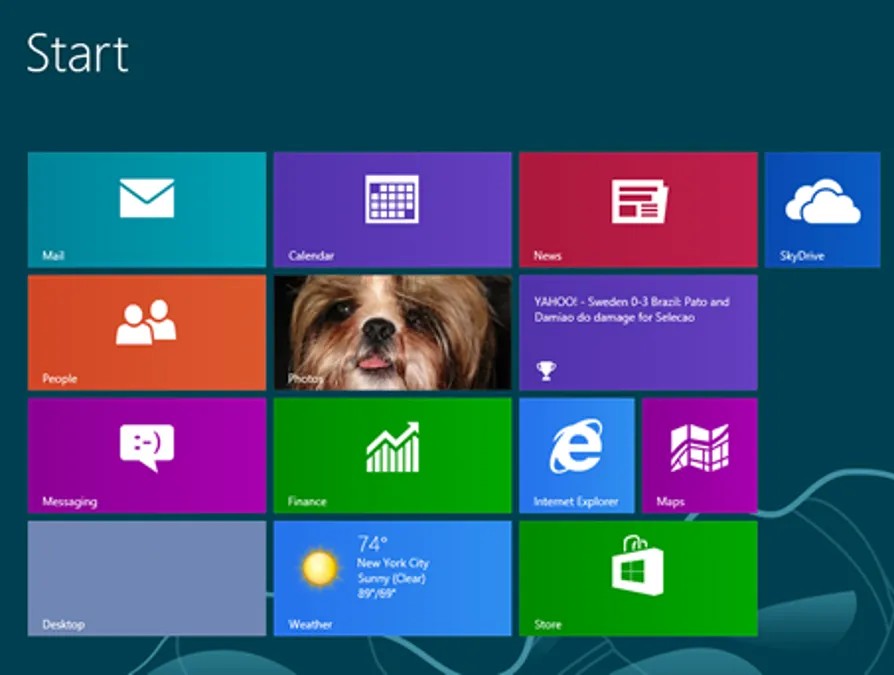Screen dimensions: 894x675
Task: Click the sun icon in Weather tile
Action: 320,568
